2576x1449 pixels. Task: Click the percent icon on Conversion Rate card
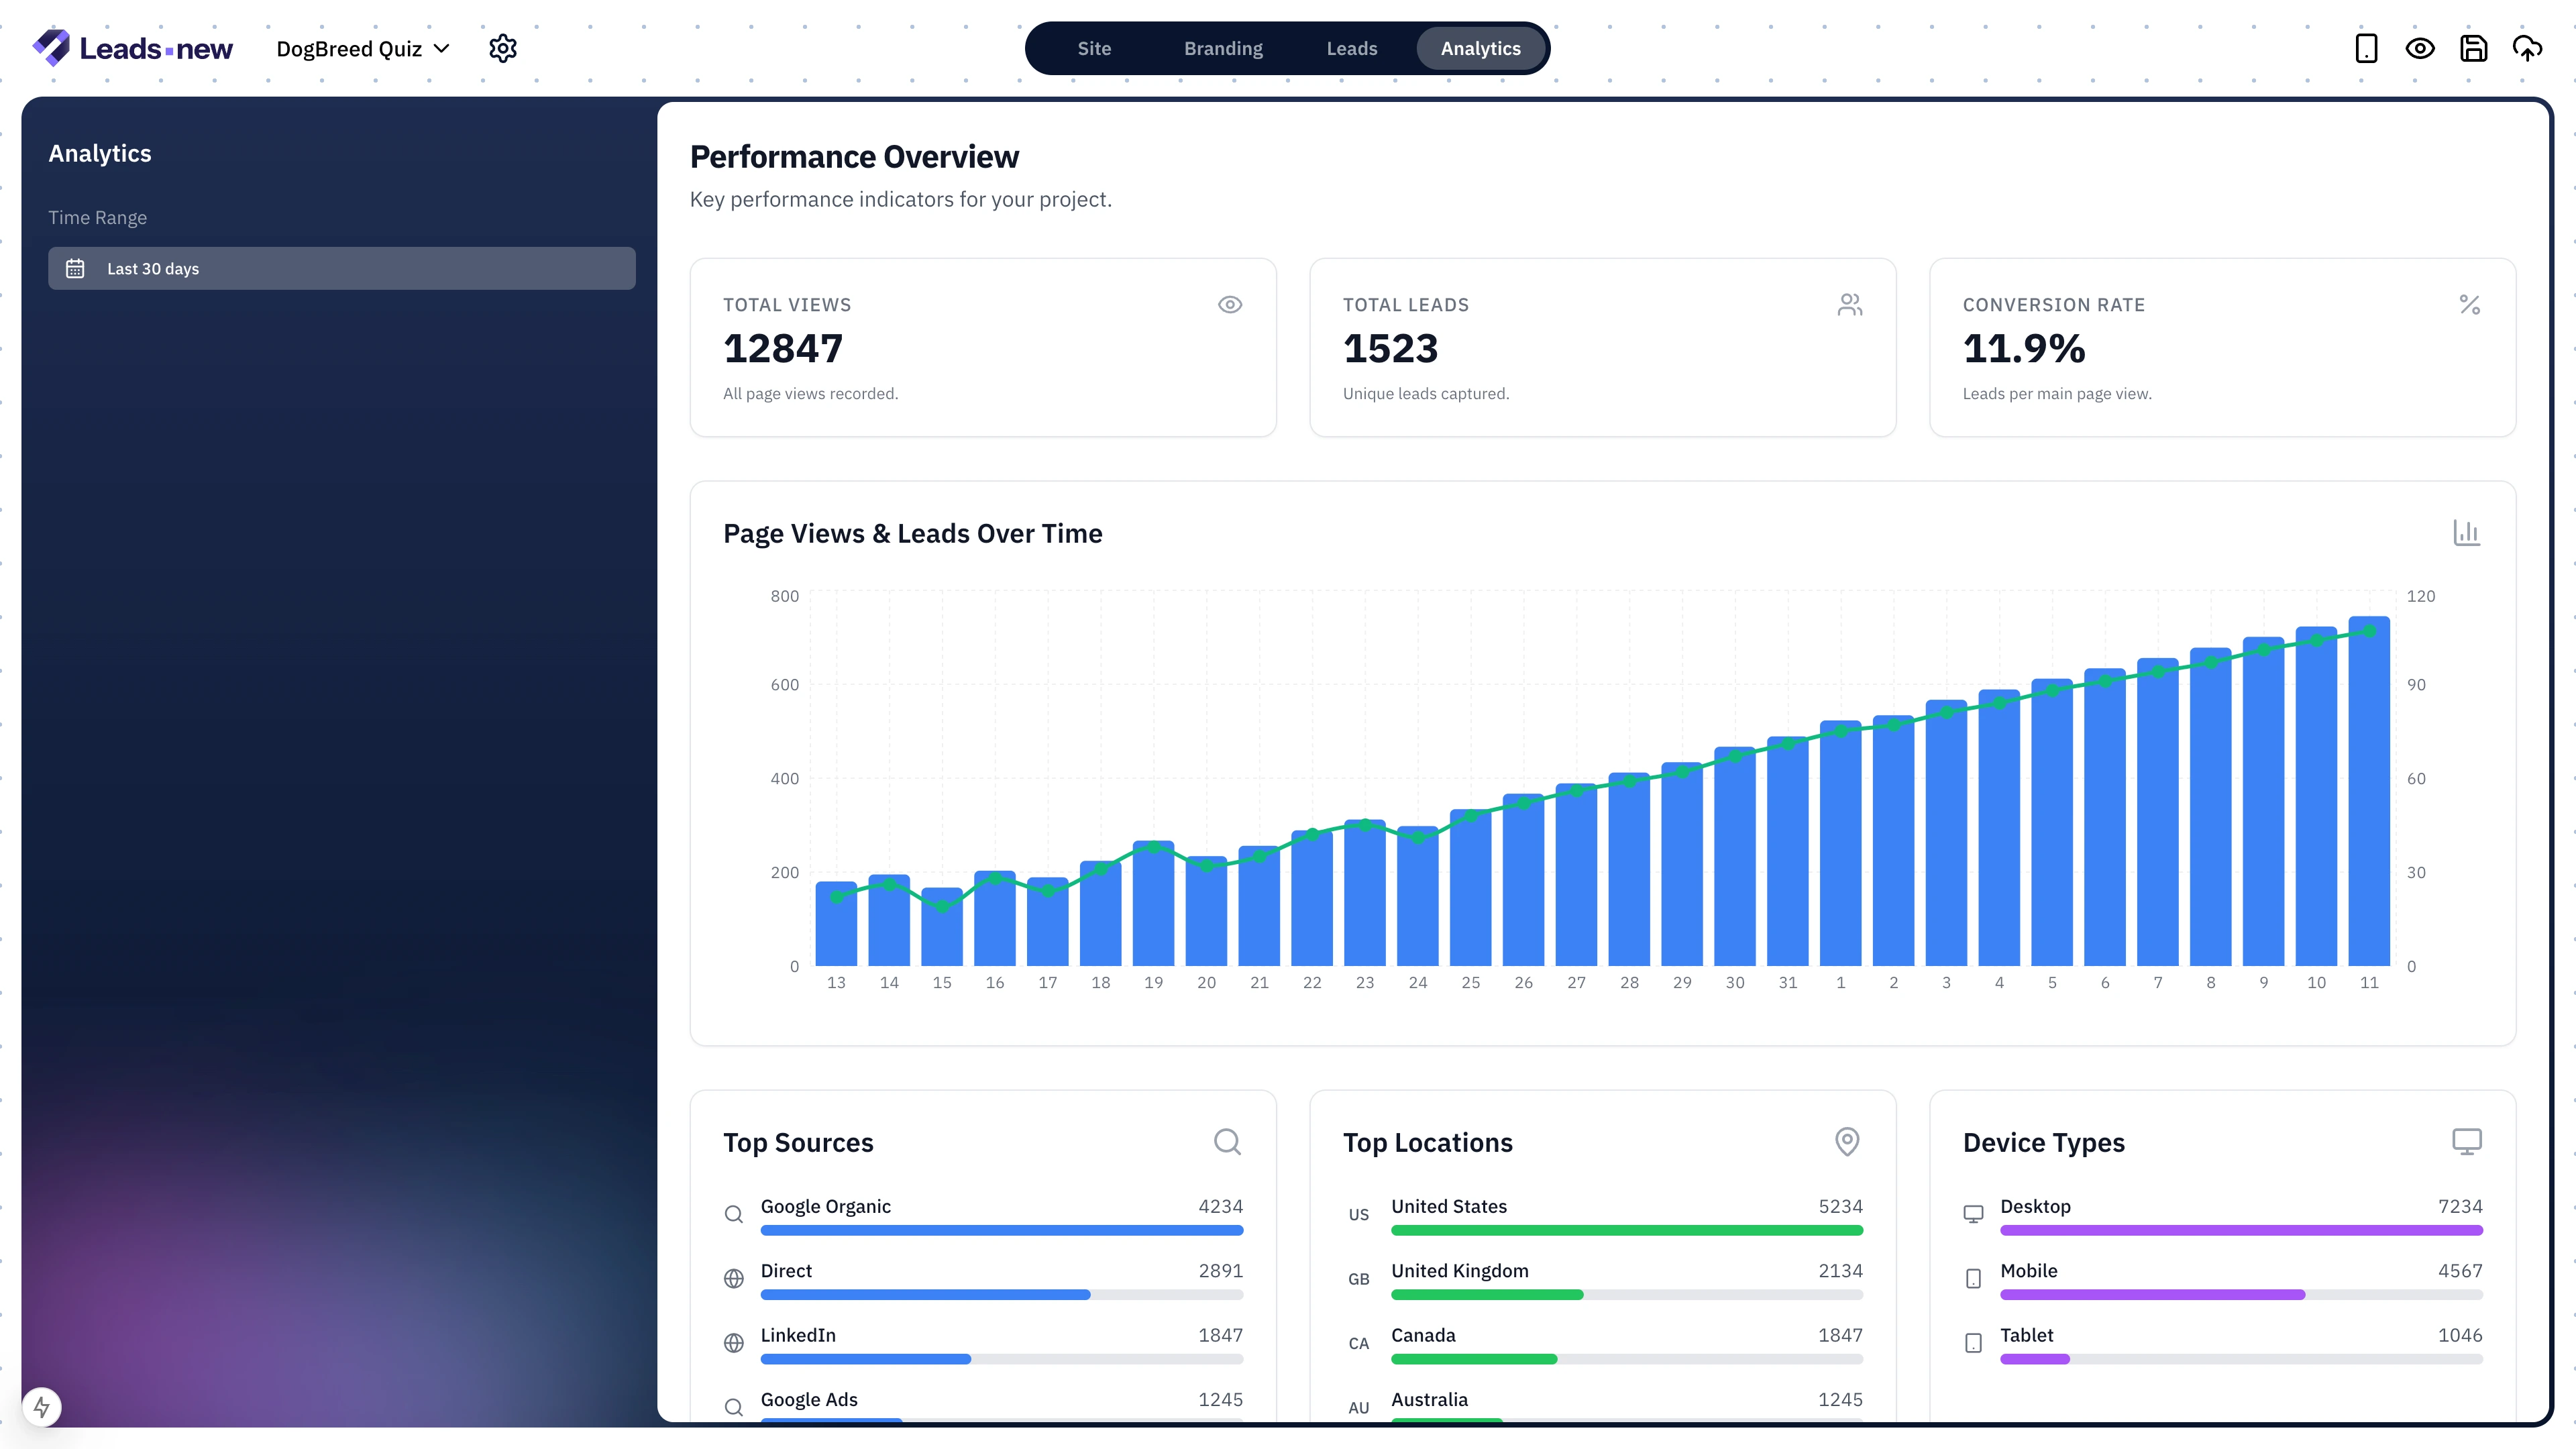[x=2470, y=304]
